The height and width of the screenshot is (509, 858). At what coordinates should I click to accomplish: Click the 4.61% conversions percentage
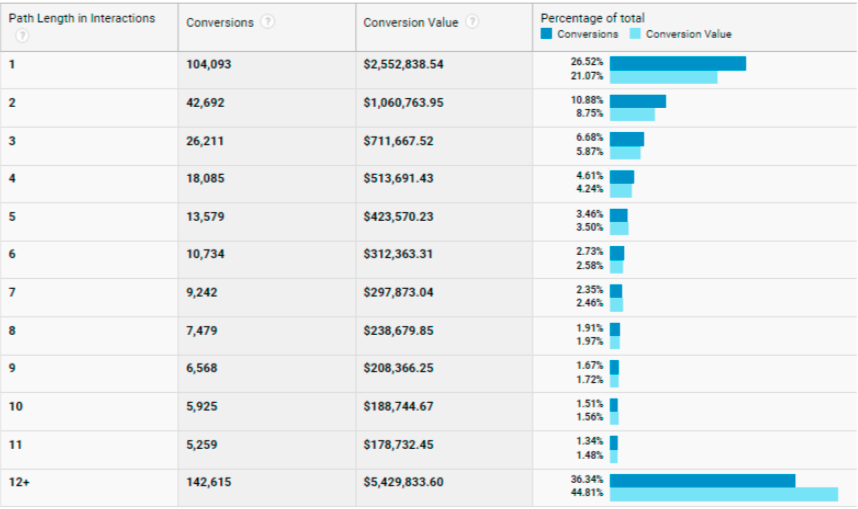tap(589, 175)
